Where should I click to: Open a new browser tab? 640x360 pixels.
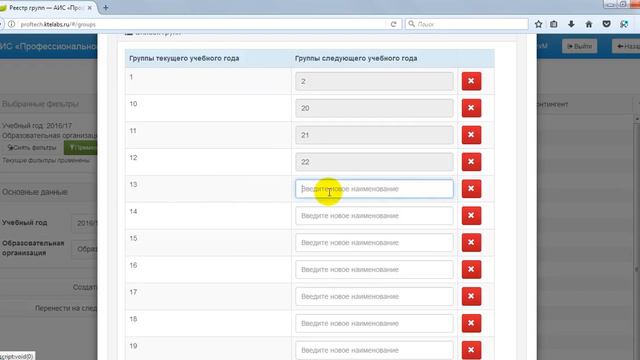point(106,7)
